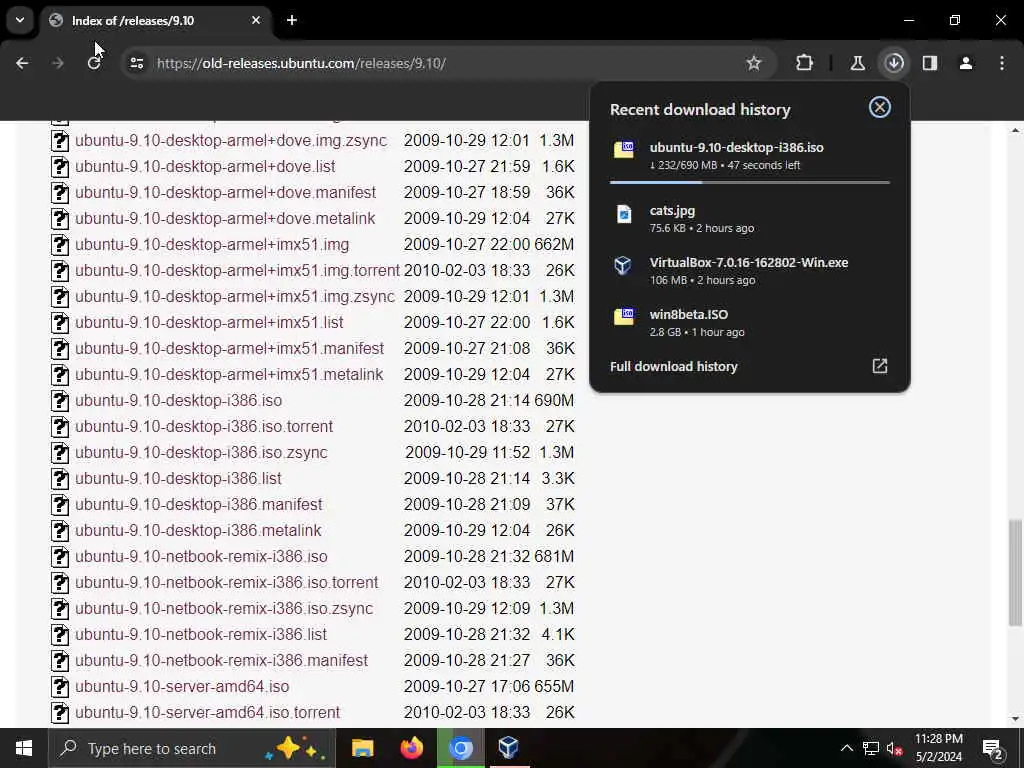Image resolution: width=1024 pixels, height=768 pixels.
Task: Click the ubuntu-9.10-desktop-i386.iso download icon
Action: click(x=624, y=150)
